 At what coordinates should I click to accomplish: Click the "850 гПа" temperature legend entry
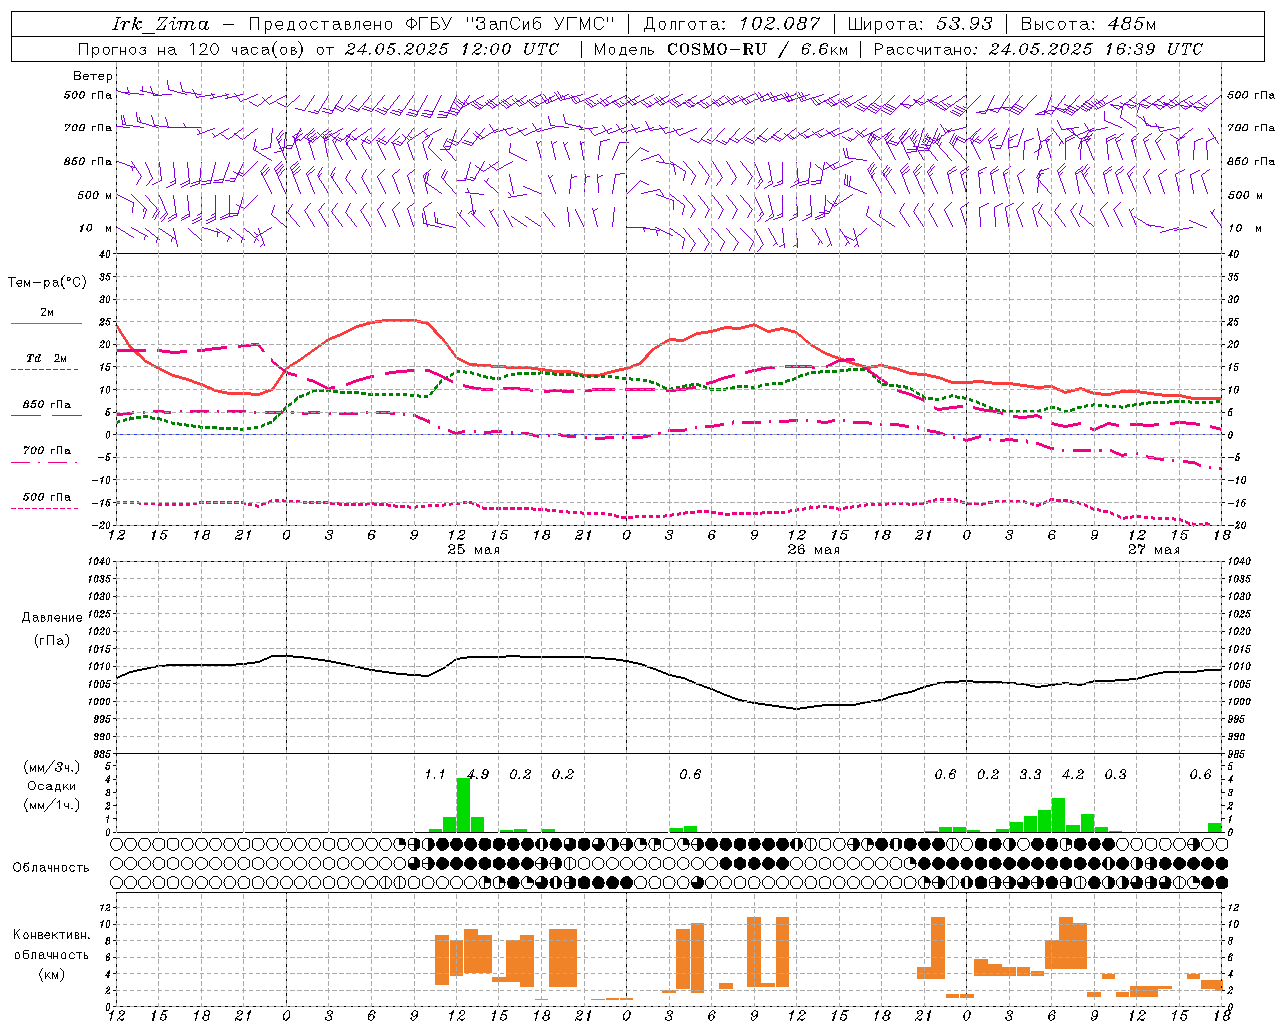[46, 405]
